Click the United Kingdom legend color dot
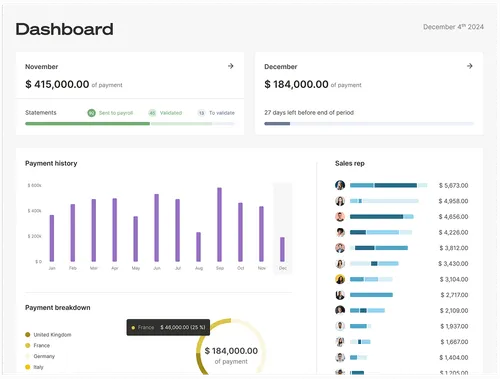This screenshot has width=500, height=379. [28, 334]
